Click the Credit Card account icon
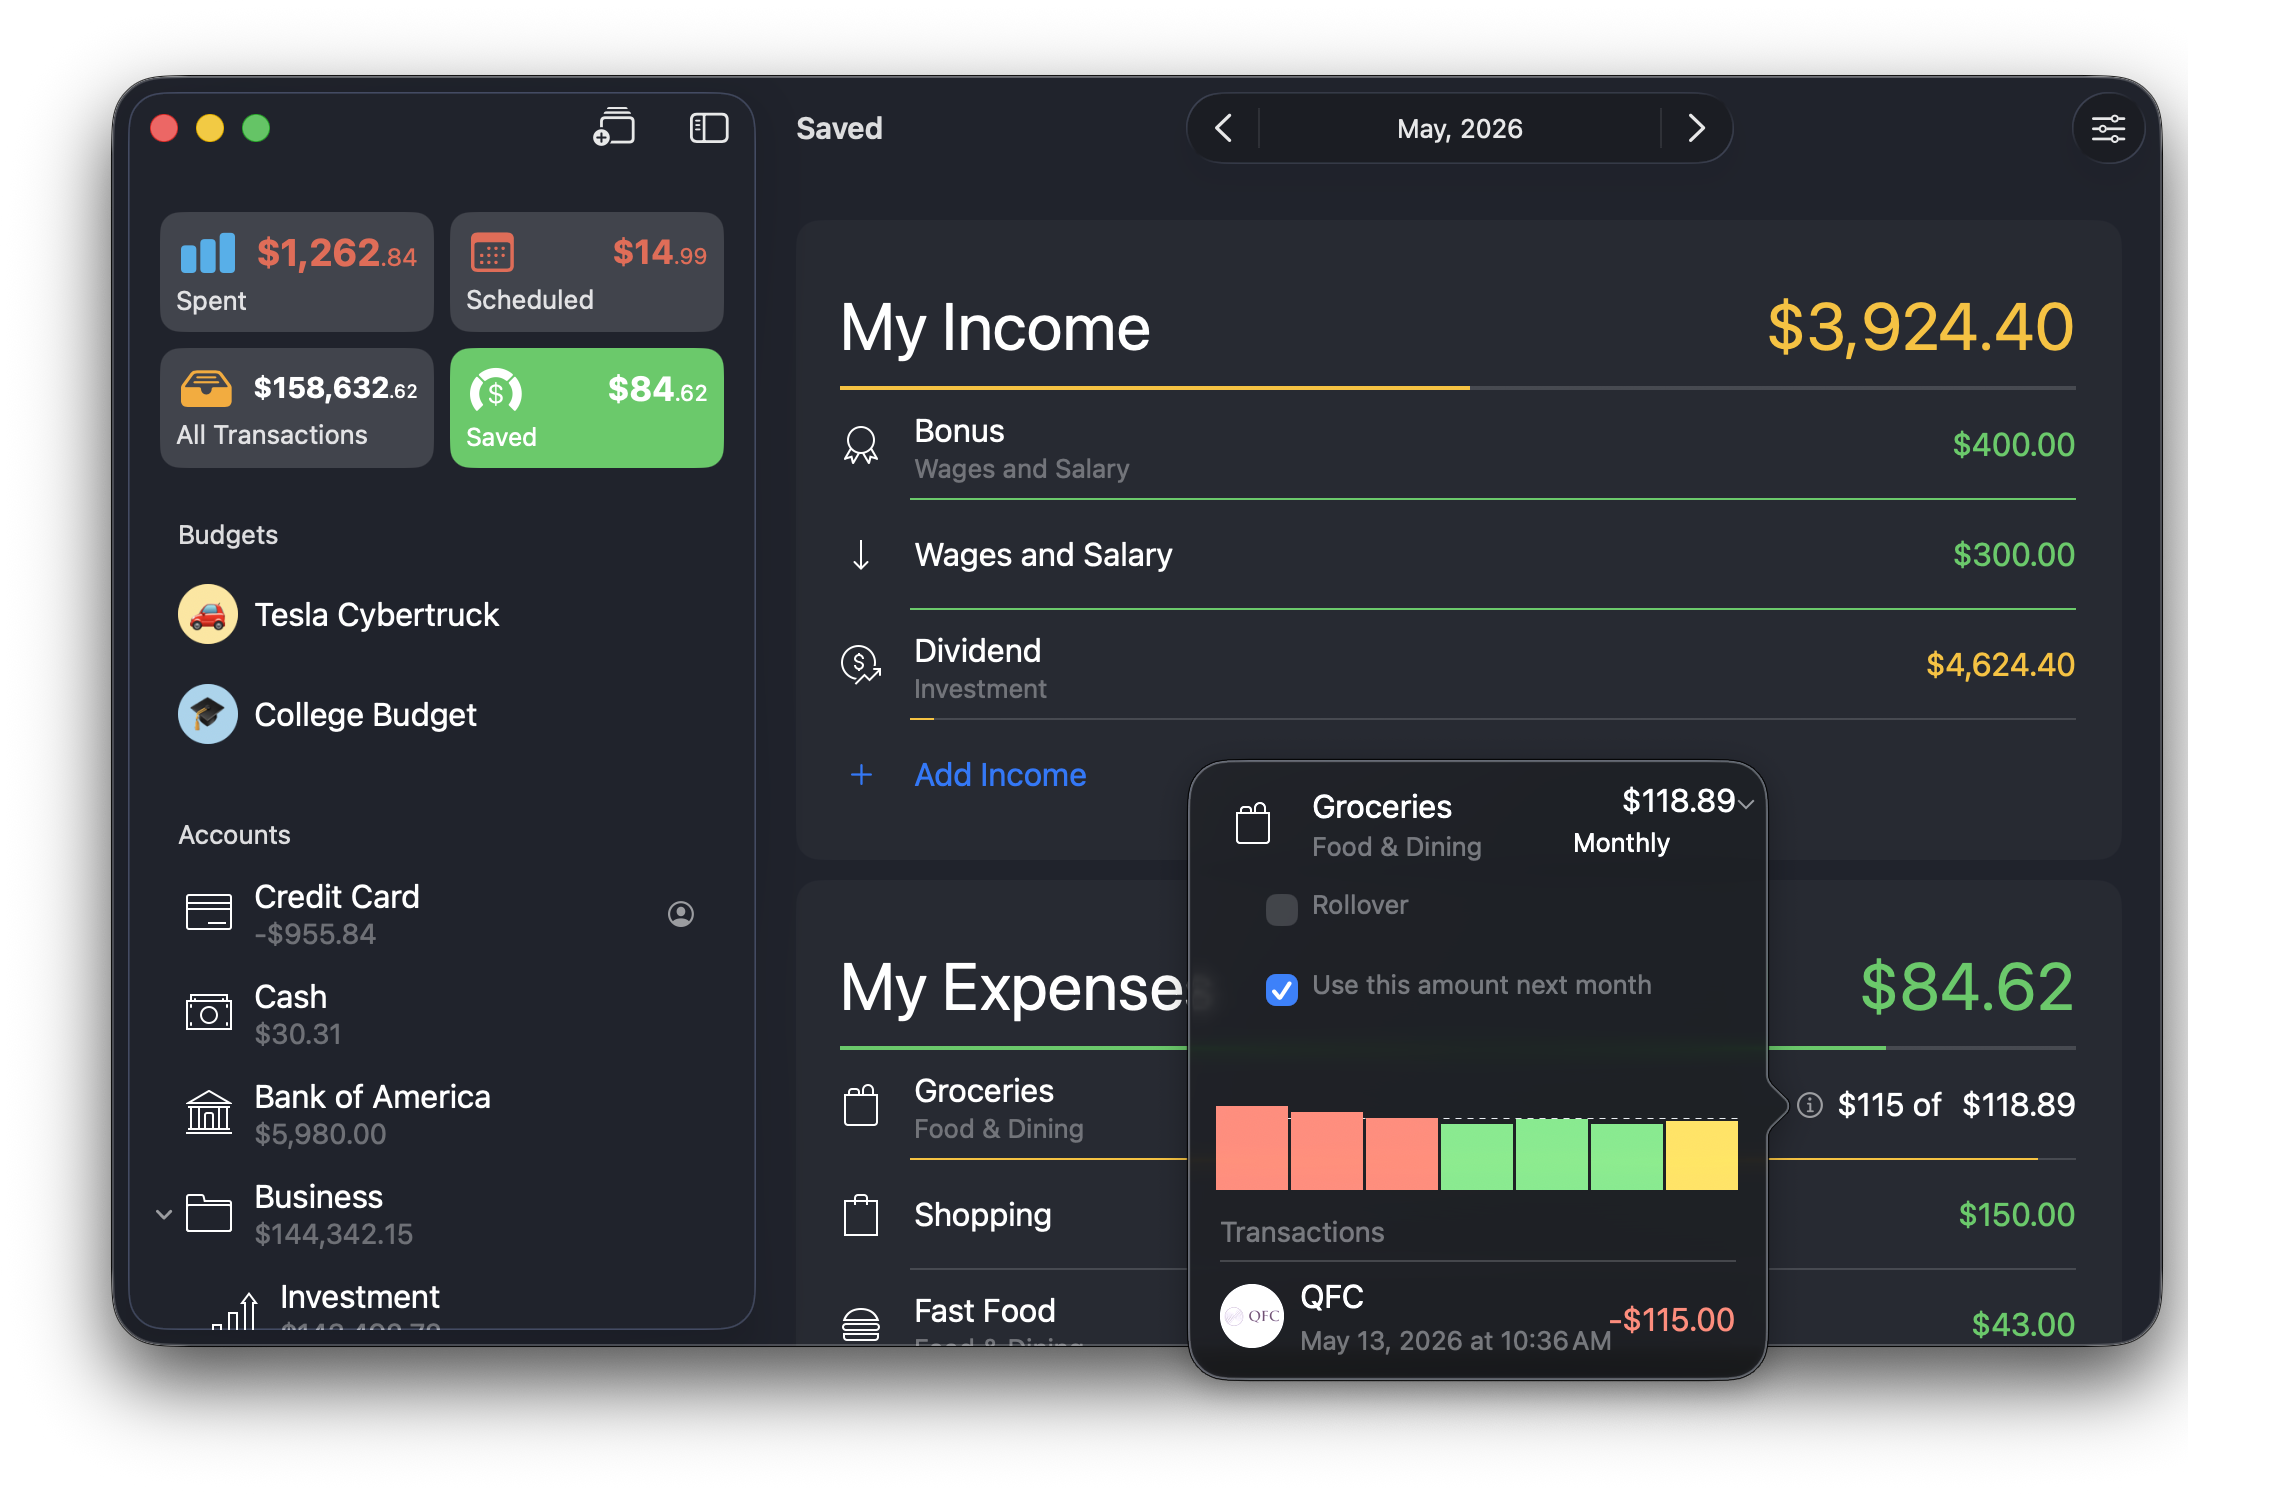This screenshot has width=2274, height=1494. point(209,912)
